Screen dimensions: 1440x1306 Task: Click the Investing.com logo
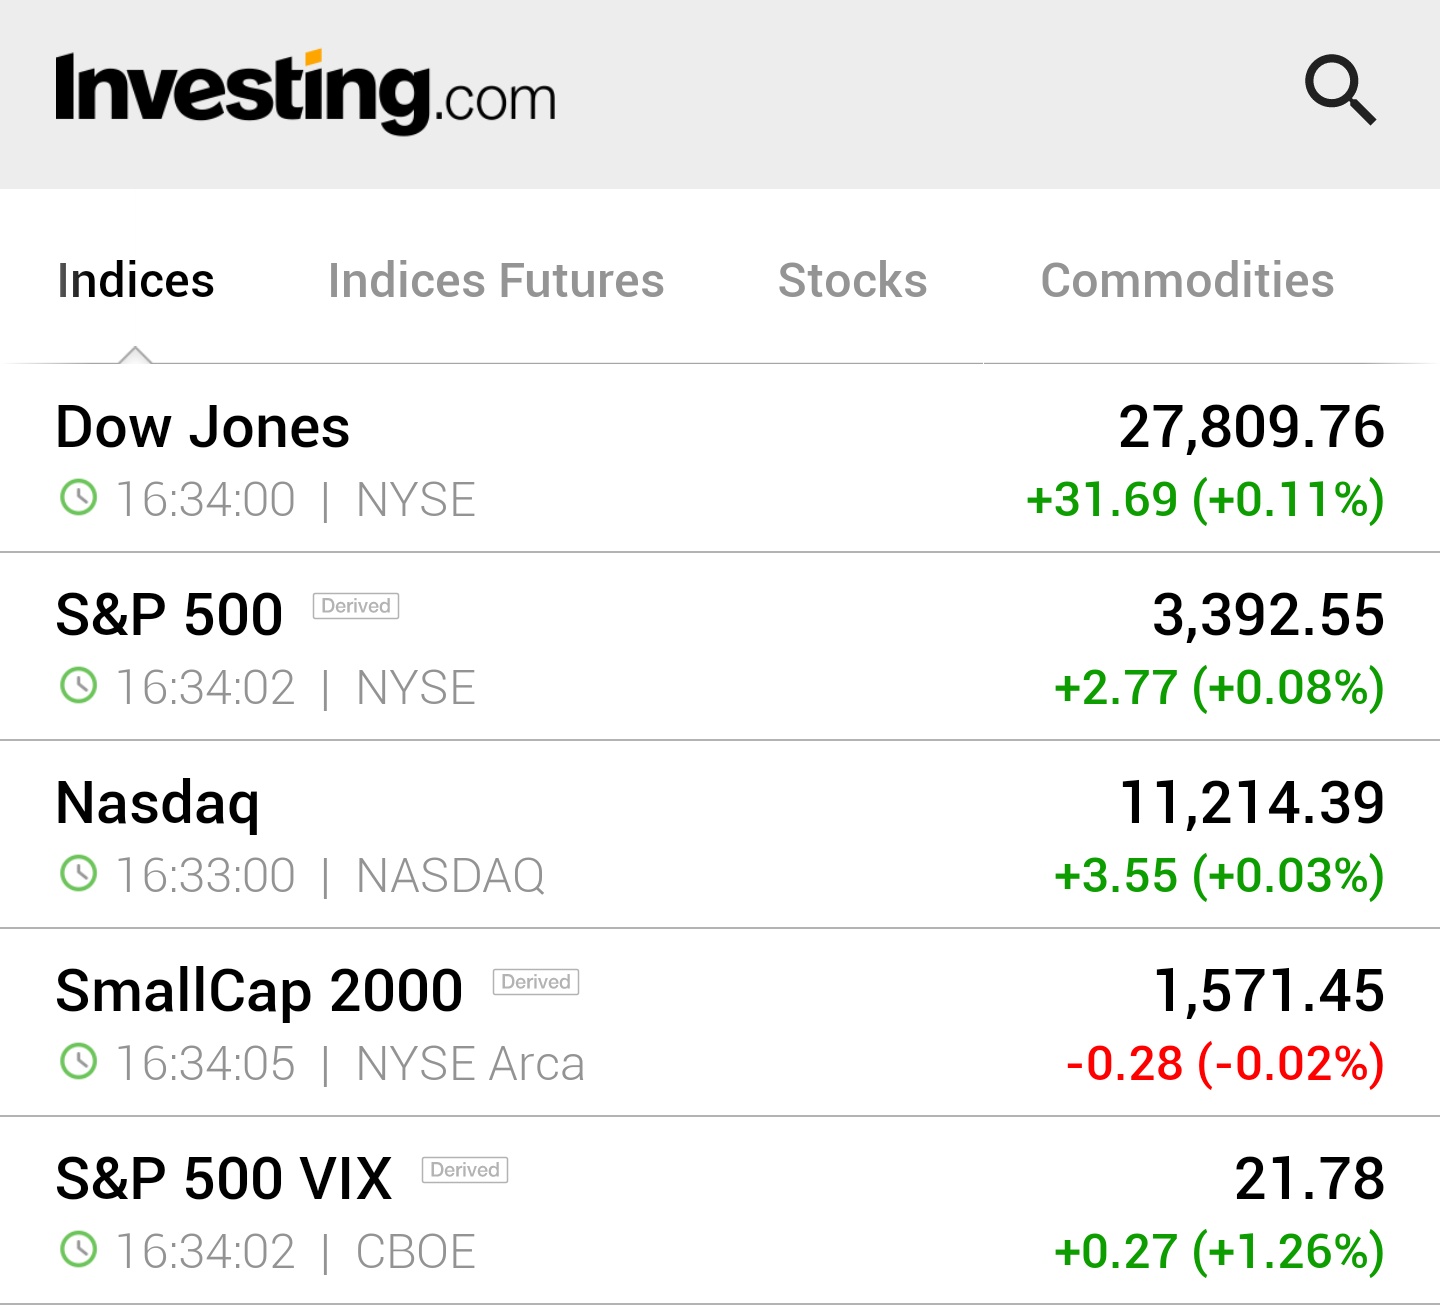coord(305,92)
